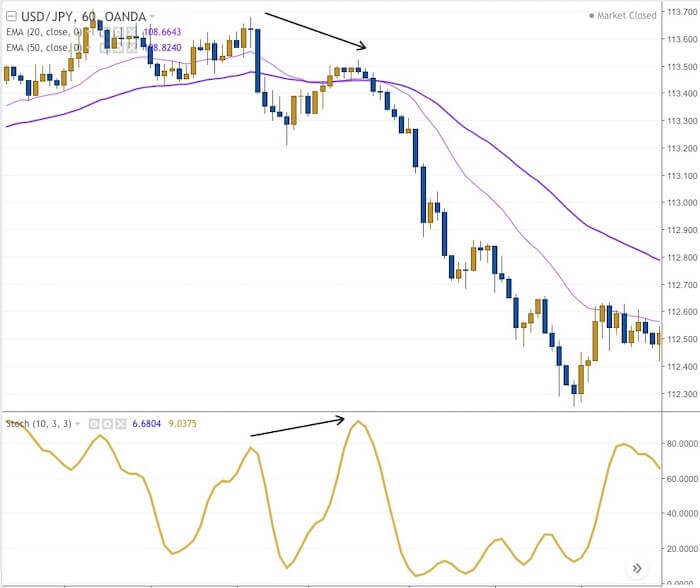Open the dropdown arrow after OANDA
Viewport: 700px width, 588px height.
154,17
